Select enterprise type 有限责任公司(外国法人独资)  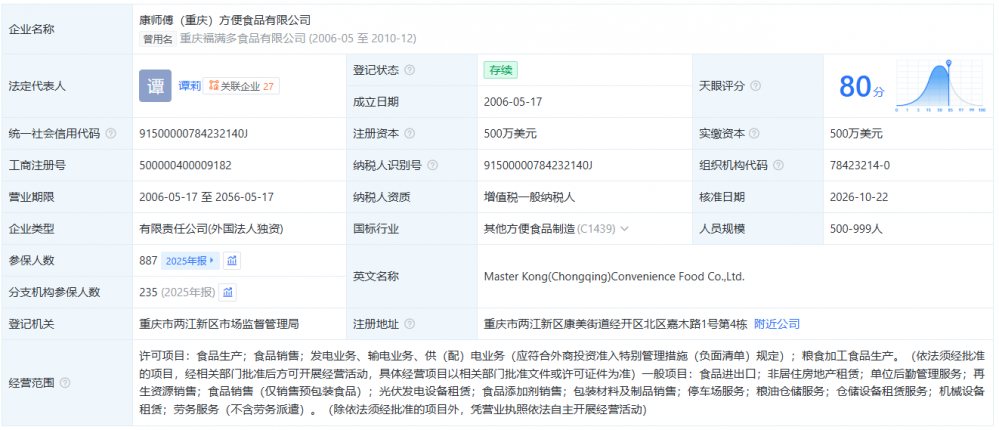pyautogui.click(x=211, y=229)
